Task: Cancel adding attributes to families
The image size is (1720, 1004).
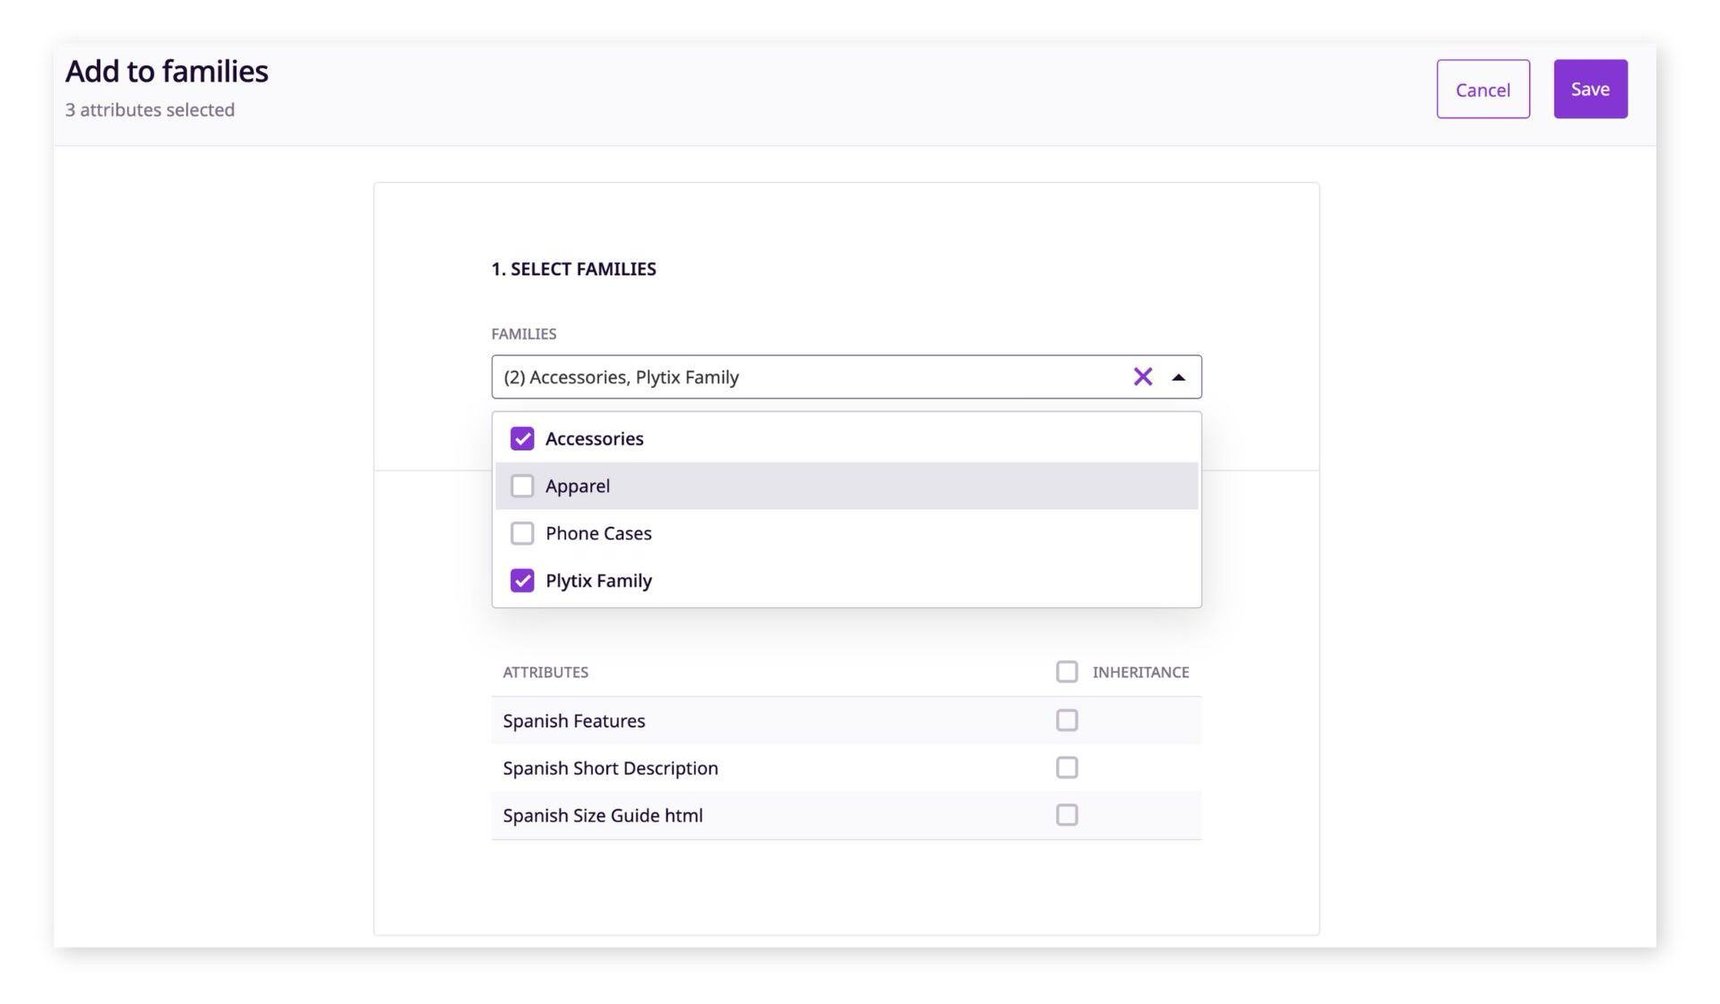Action: tap(1482, 89)
